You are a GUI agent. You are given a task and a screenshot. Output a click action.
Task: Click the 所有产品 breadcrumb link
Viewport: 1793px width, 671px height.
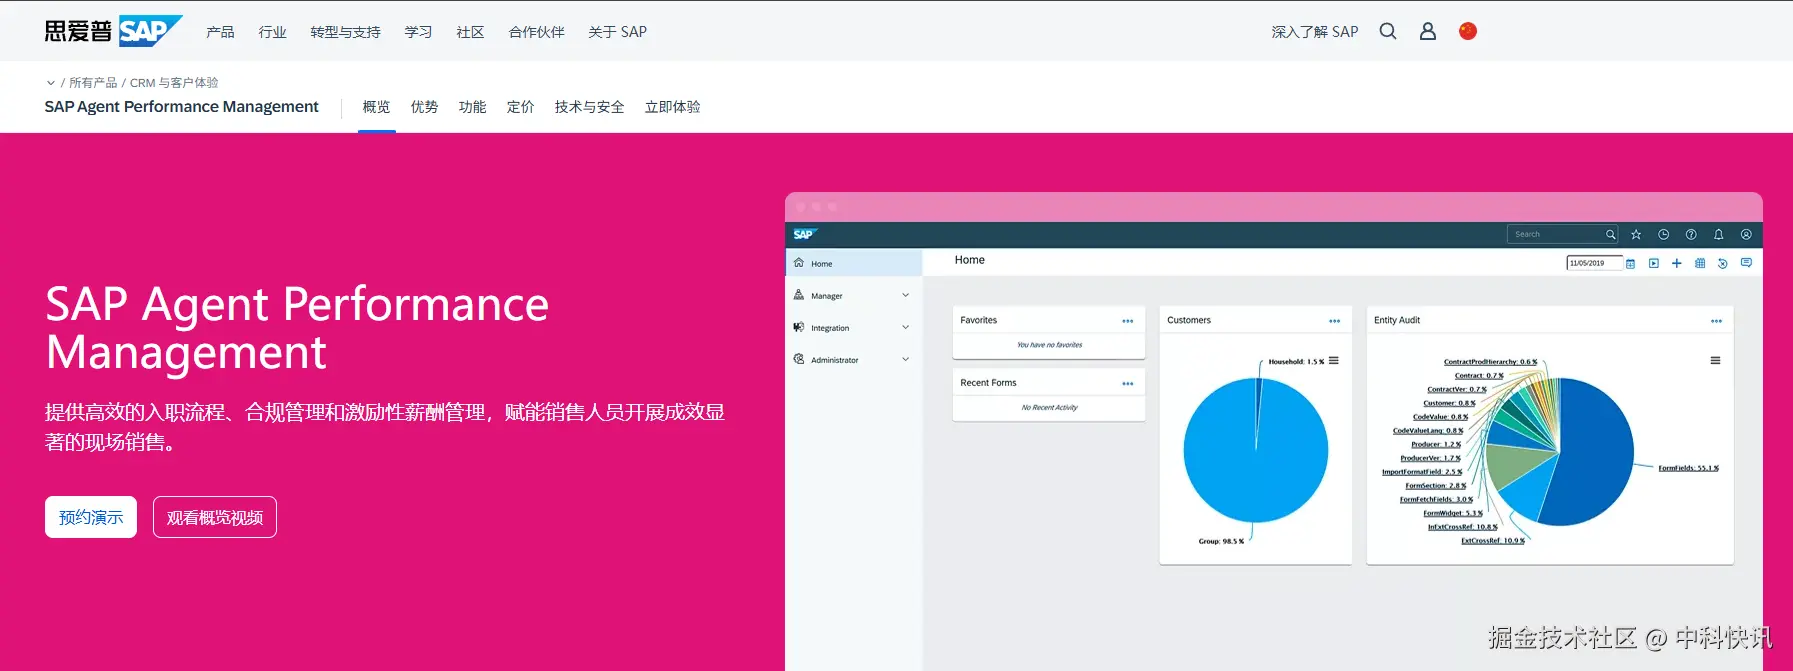(x=93, y=83)
